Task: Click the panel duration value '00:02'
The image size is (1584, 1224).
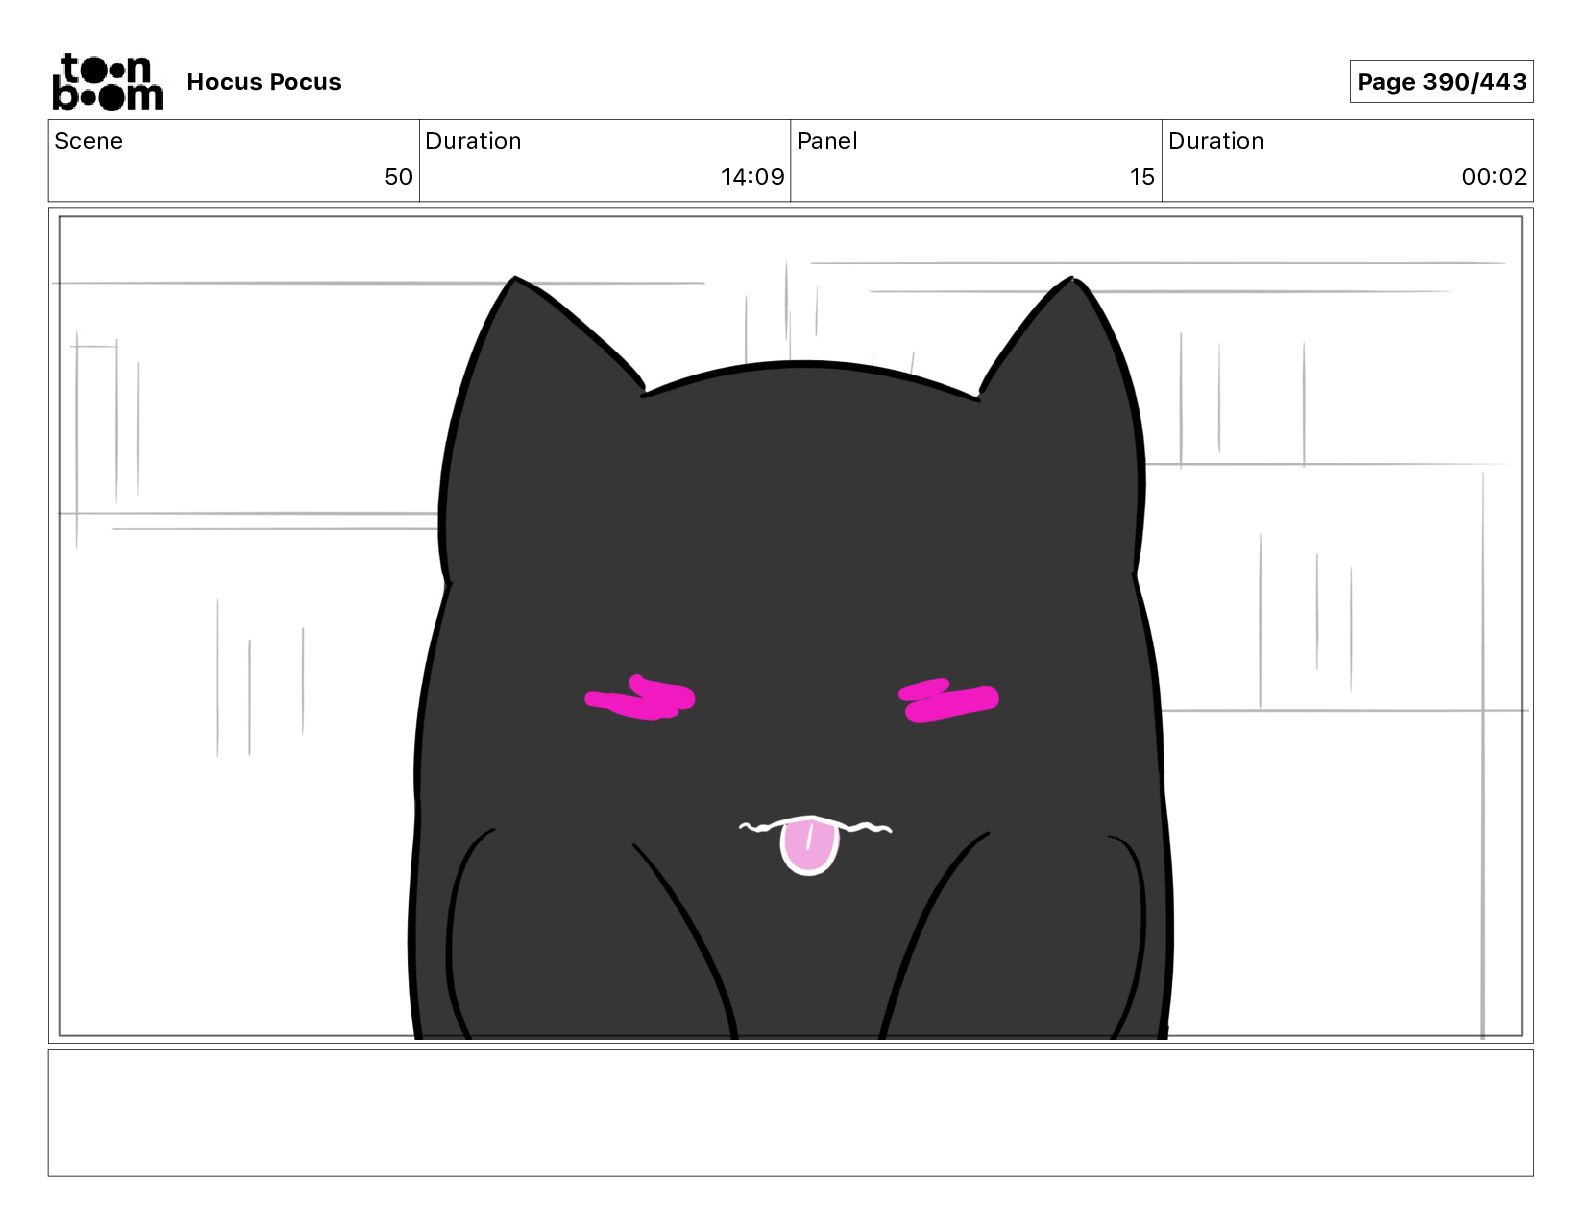Action: click(1494, 177)
